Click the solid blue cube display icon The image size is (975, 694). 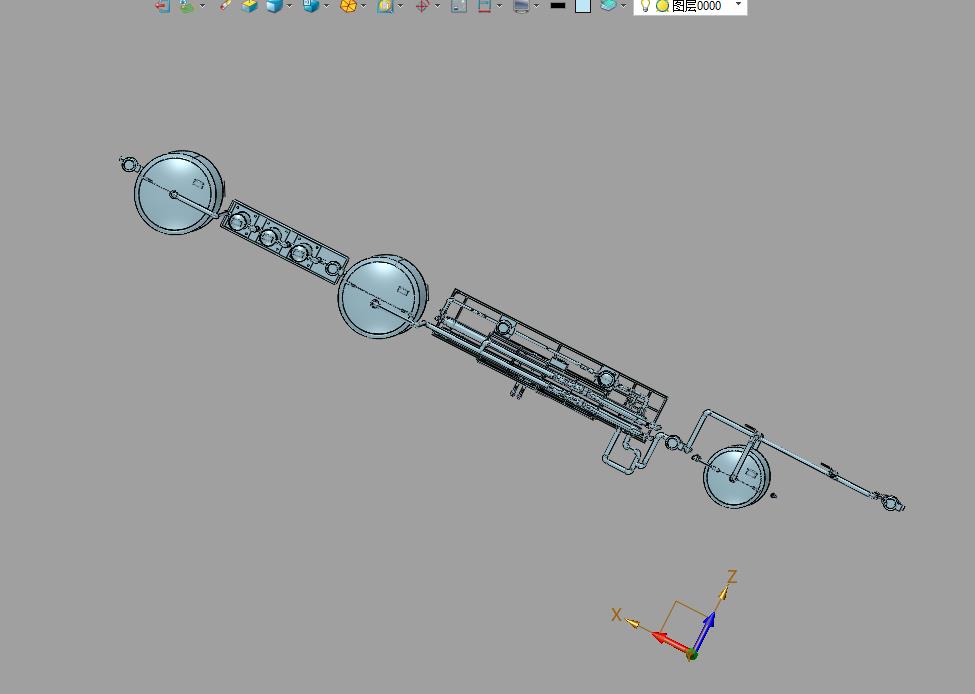coord(274,6)
